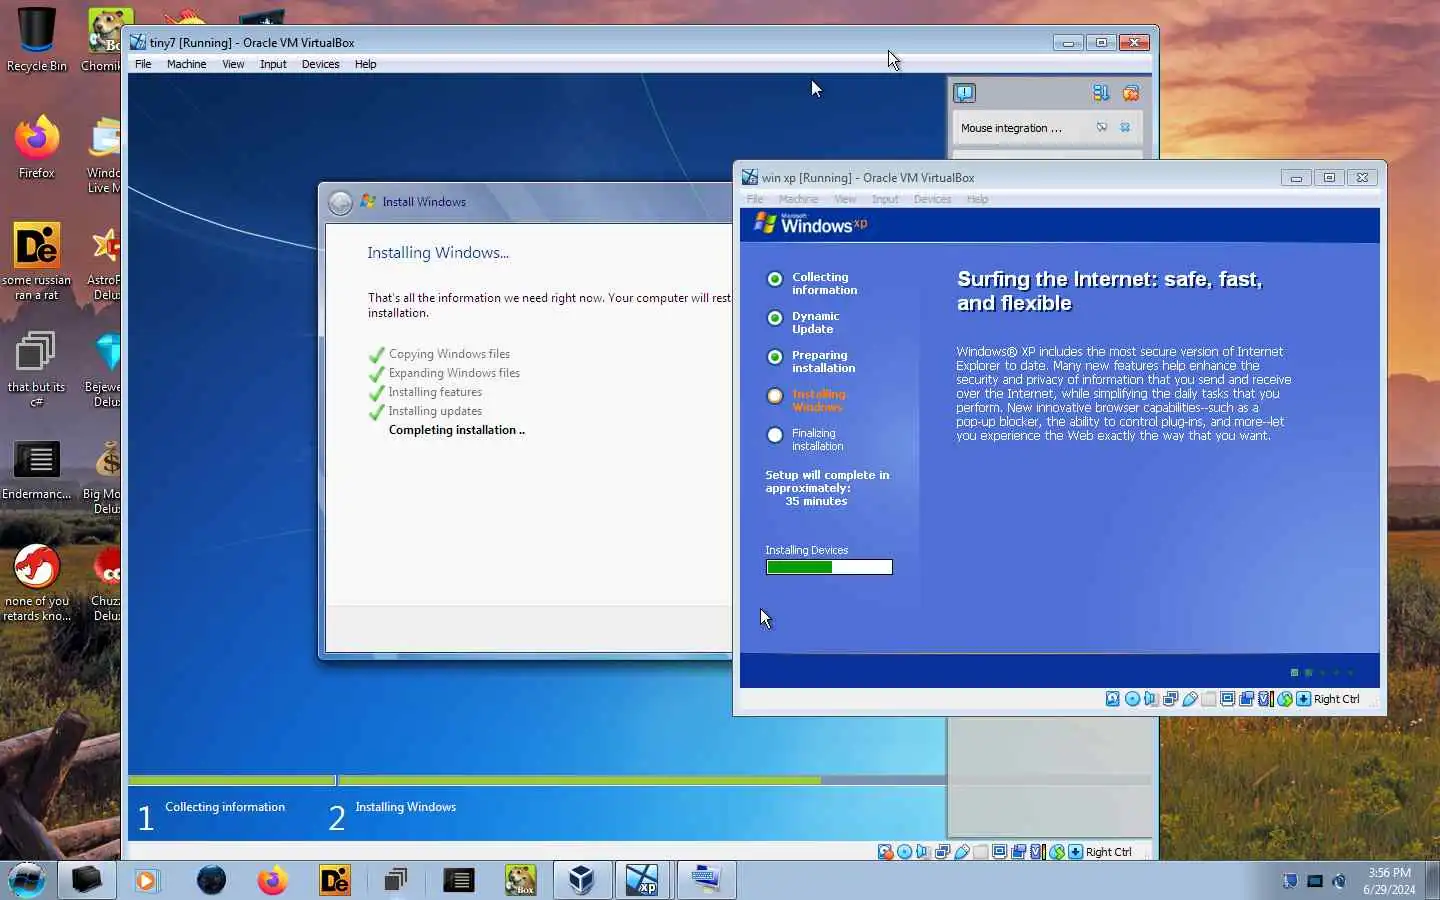Click the Mouse integration notification text
The image size is (1440, 900).
click(1011, 128)
